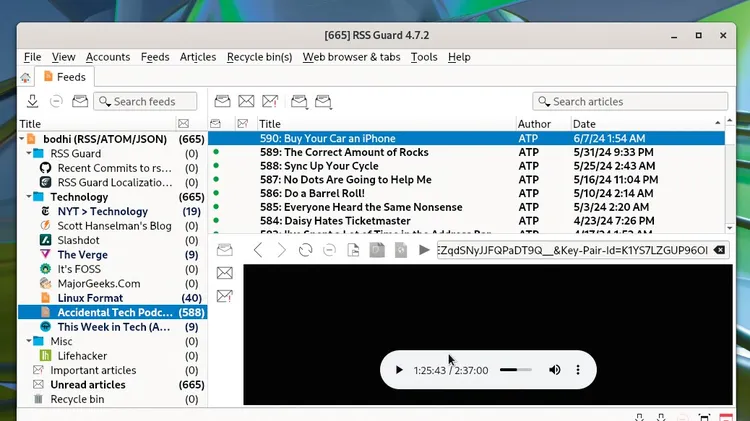The image size is (750, 421).
Task: Open the Recycle bin(s) menu
Action: click(260, 57)
